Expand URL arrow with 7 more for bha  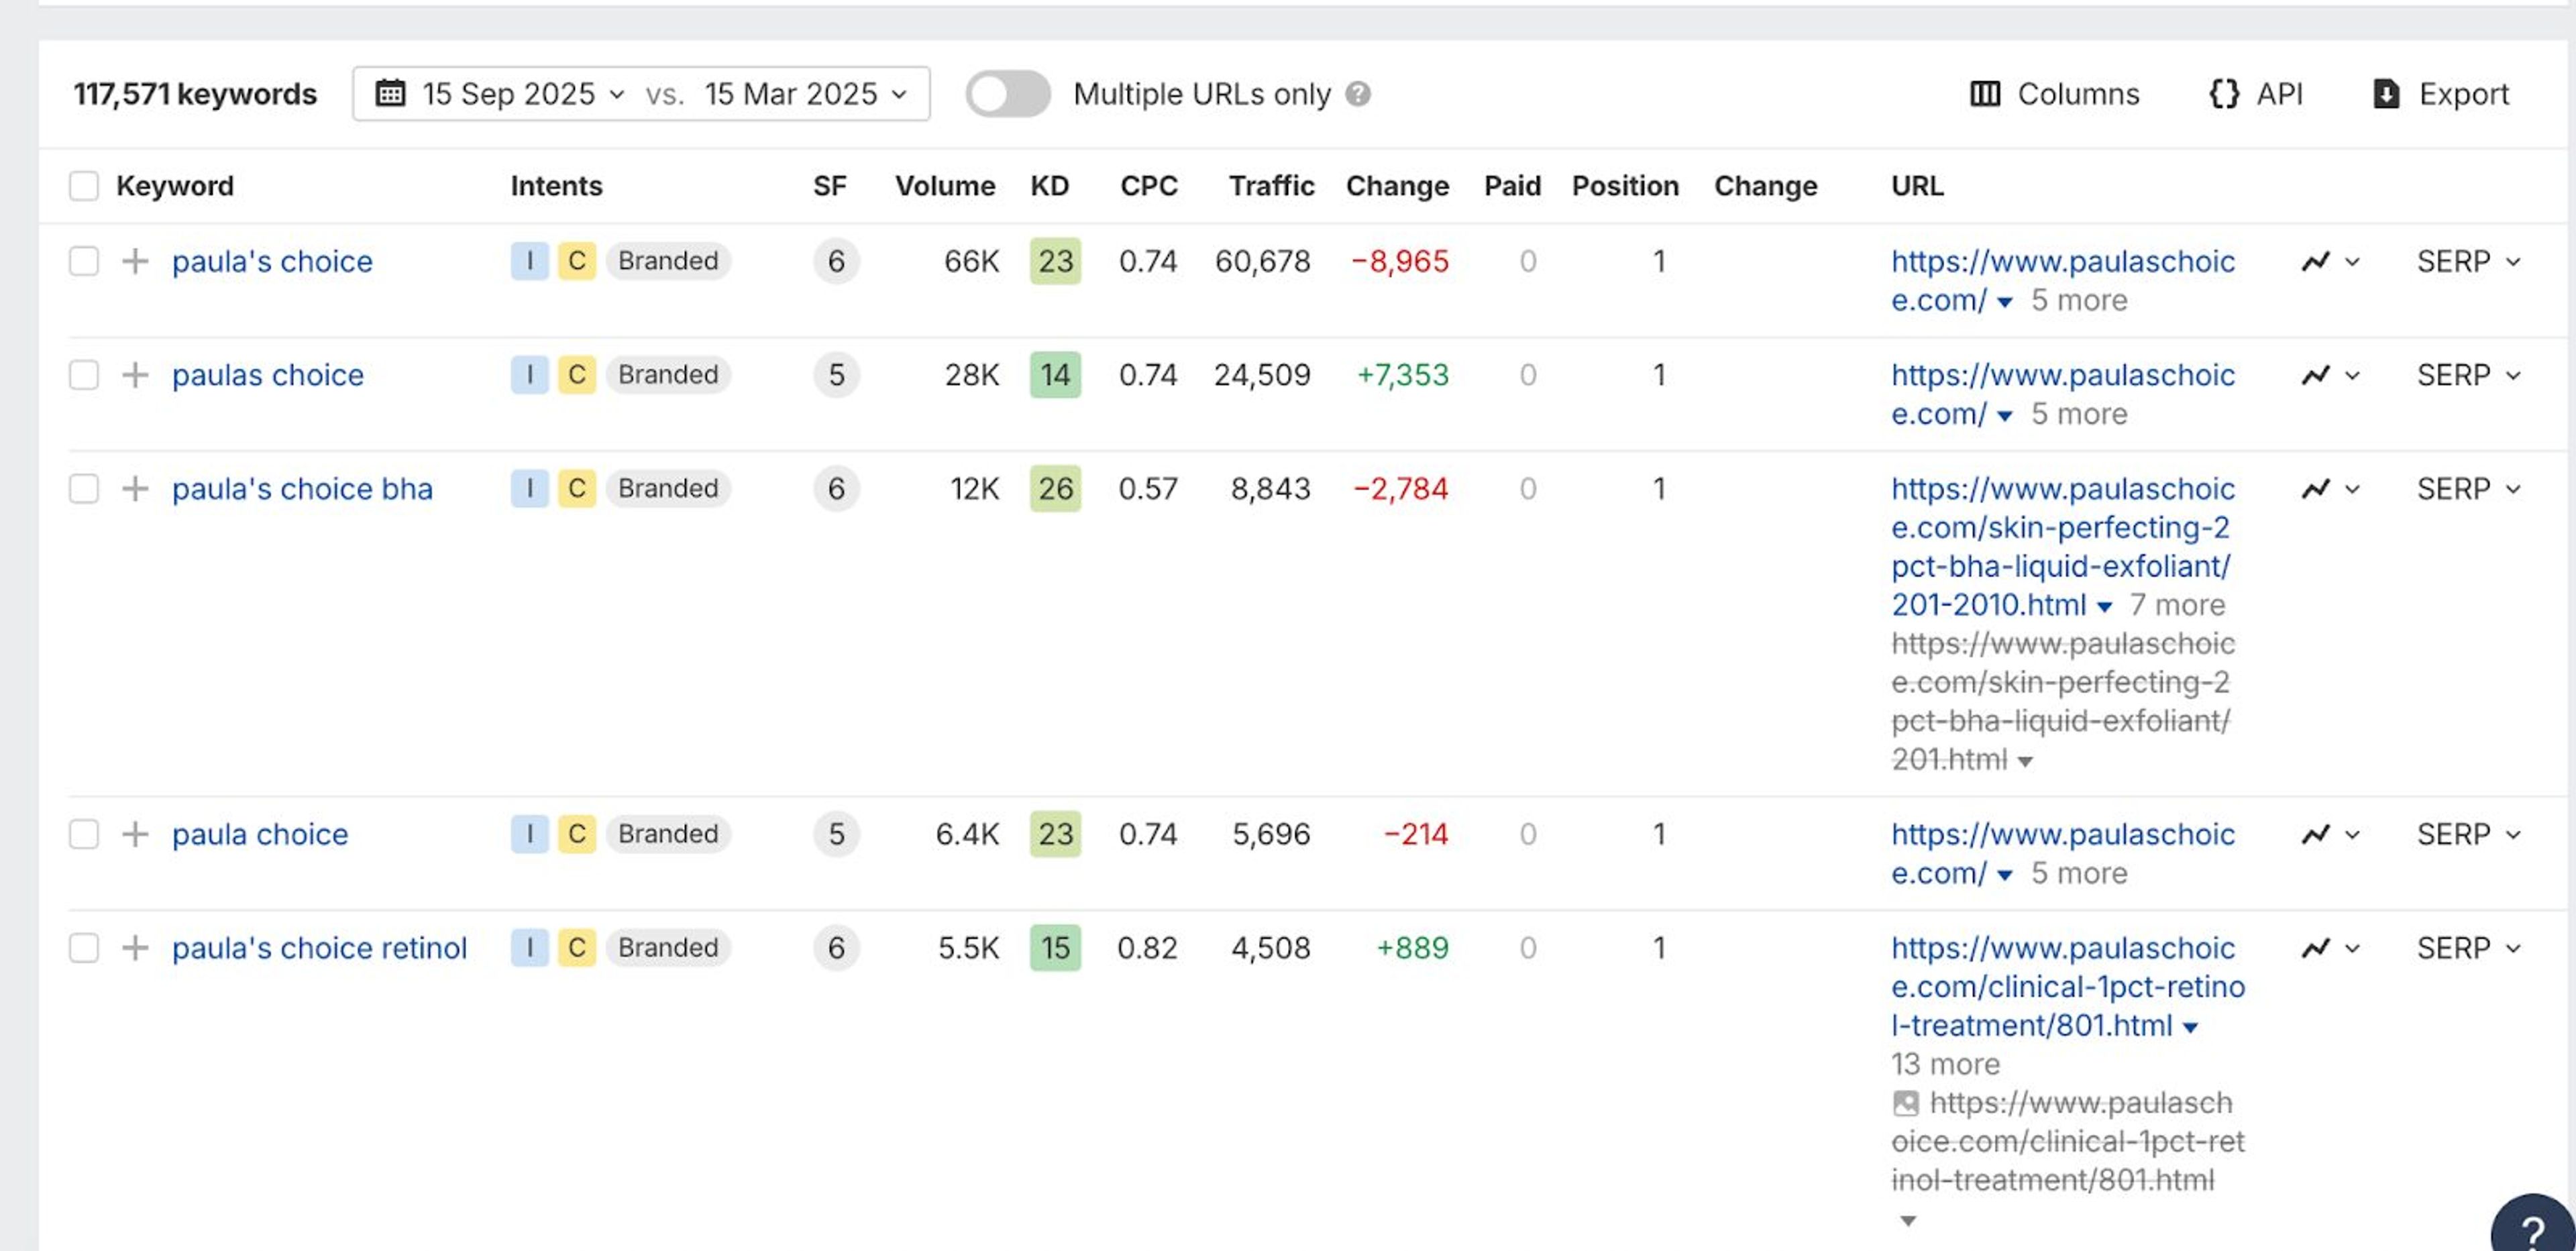point(2104,607)
